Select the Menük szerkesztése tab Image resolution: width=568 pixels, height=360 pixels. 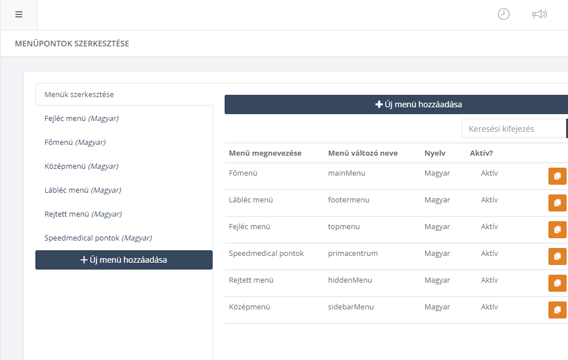pos(124,95)
